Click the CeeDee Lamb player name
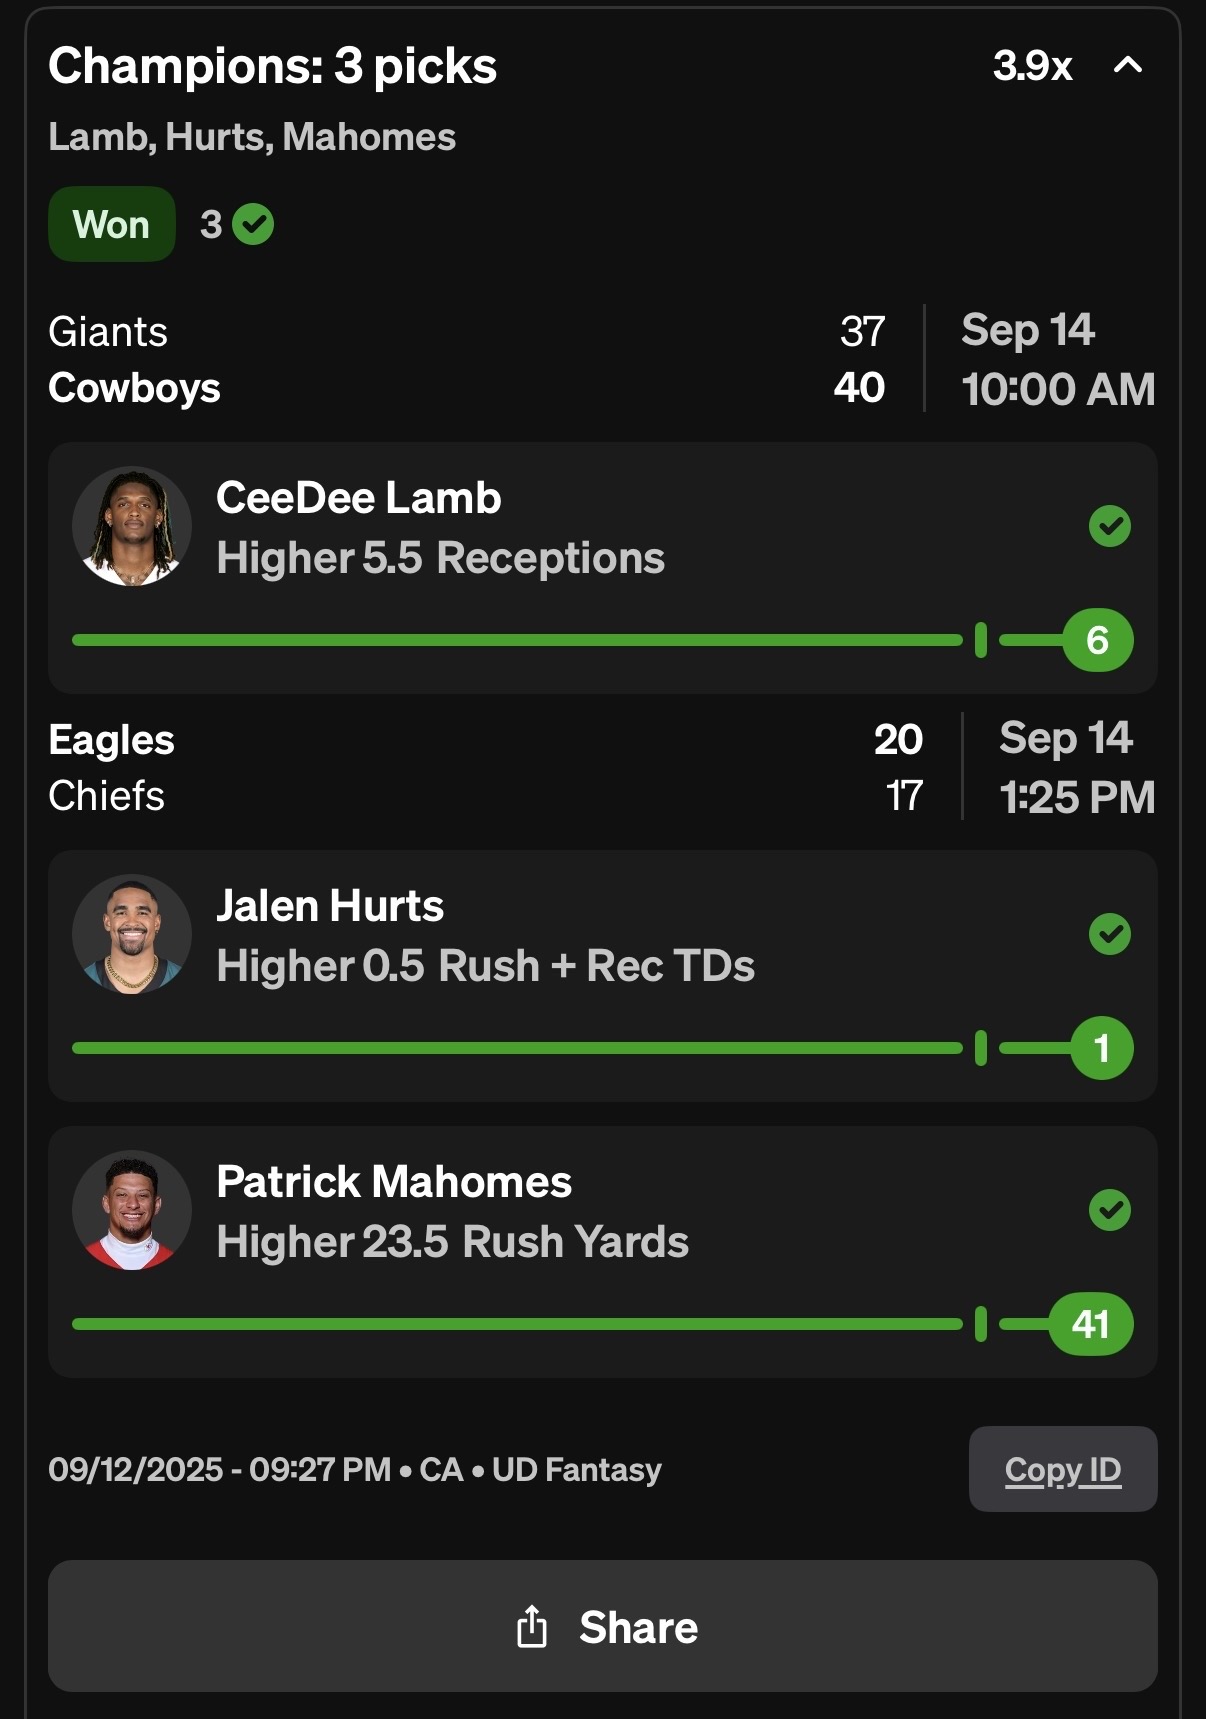The image size is (1206, 1719). point(358,498)
